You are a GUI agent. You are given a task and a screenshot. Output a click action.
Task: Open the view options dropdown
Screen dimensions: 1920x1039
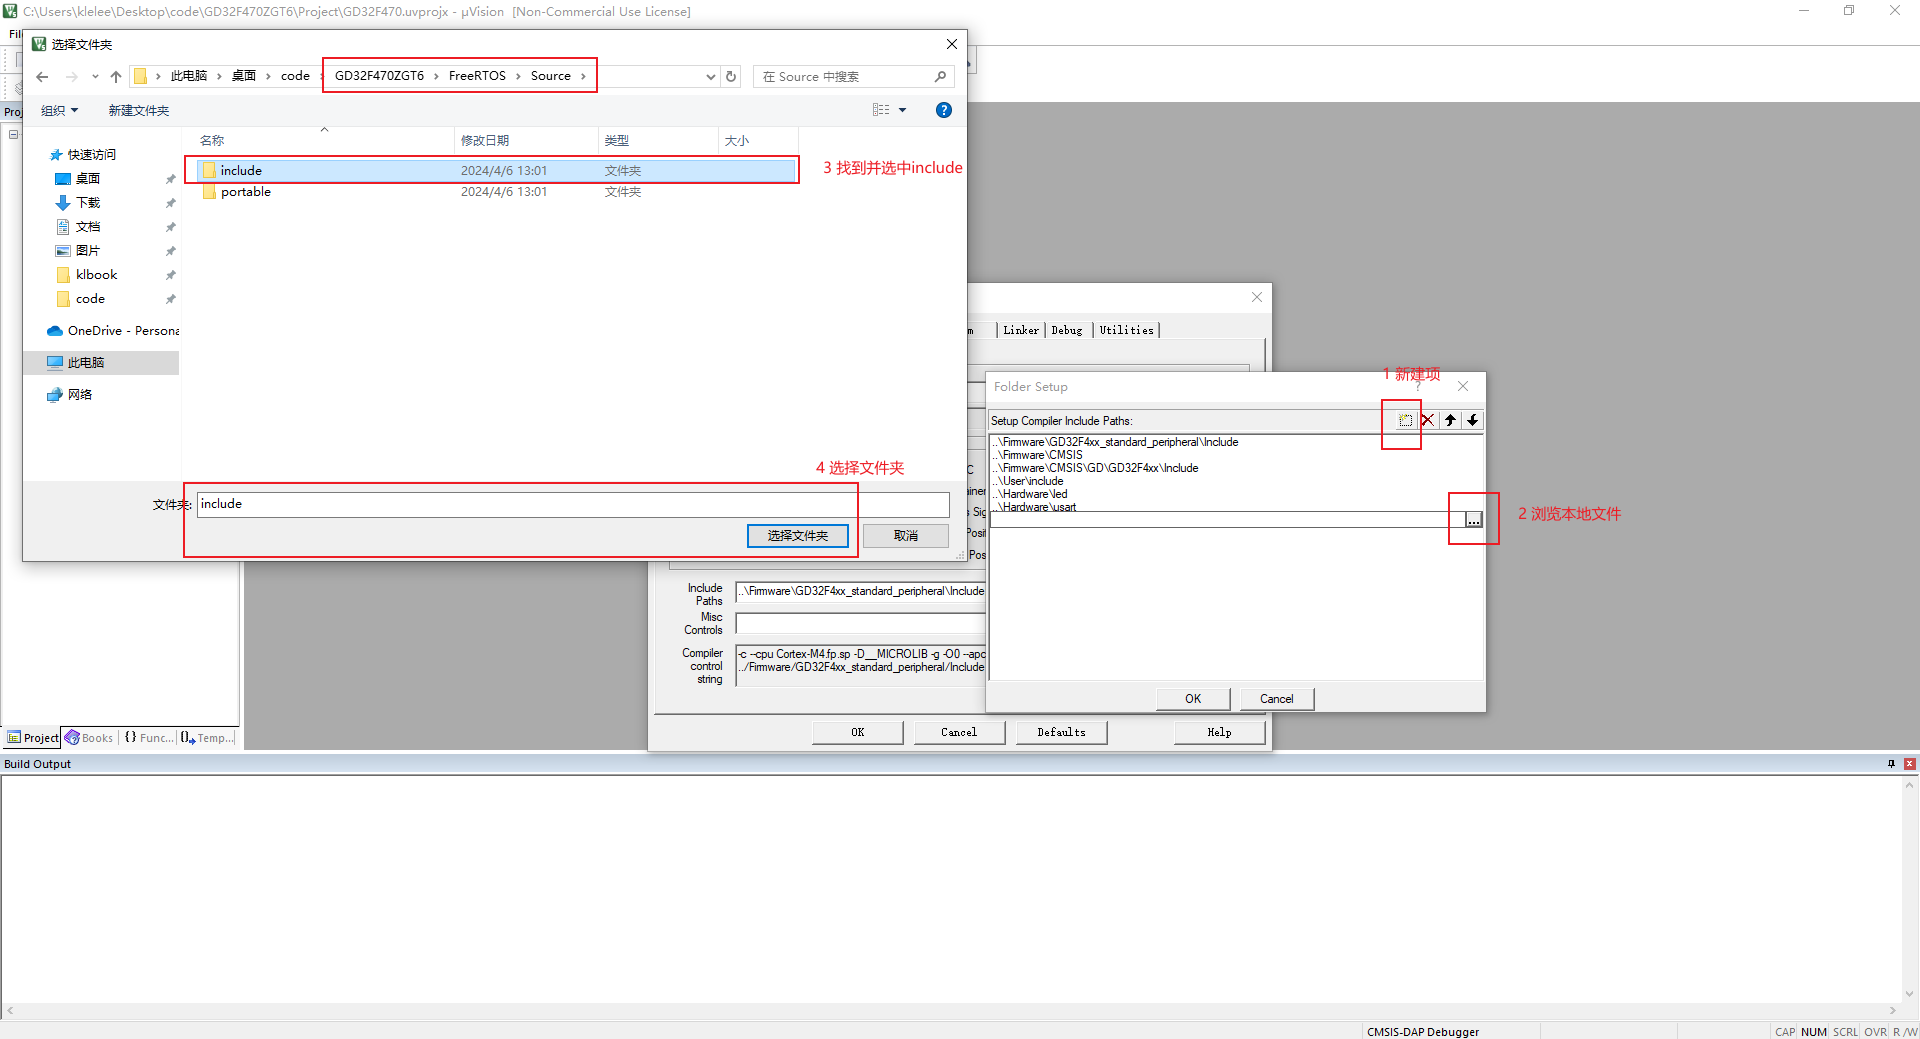tap(902, 110)
